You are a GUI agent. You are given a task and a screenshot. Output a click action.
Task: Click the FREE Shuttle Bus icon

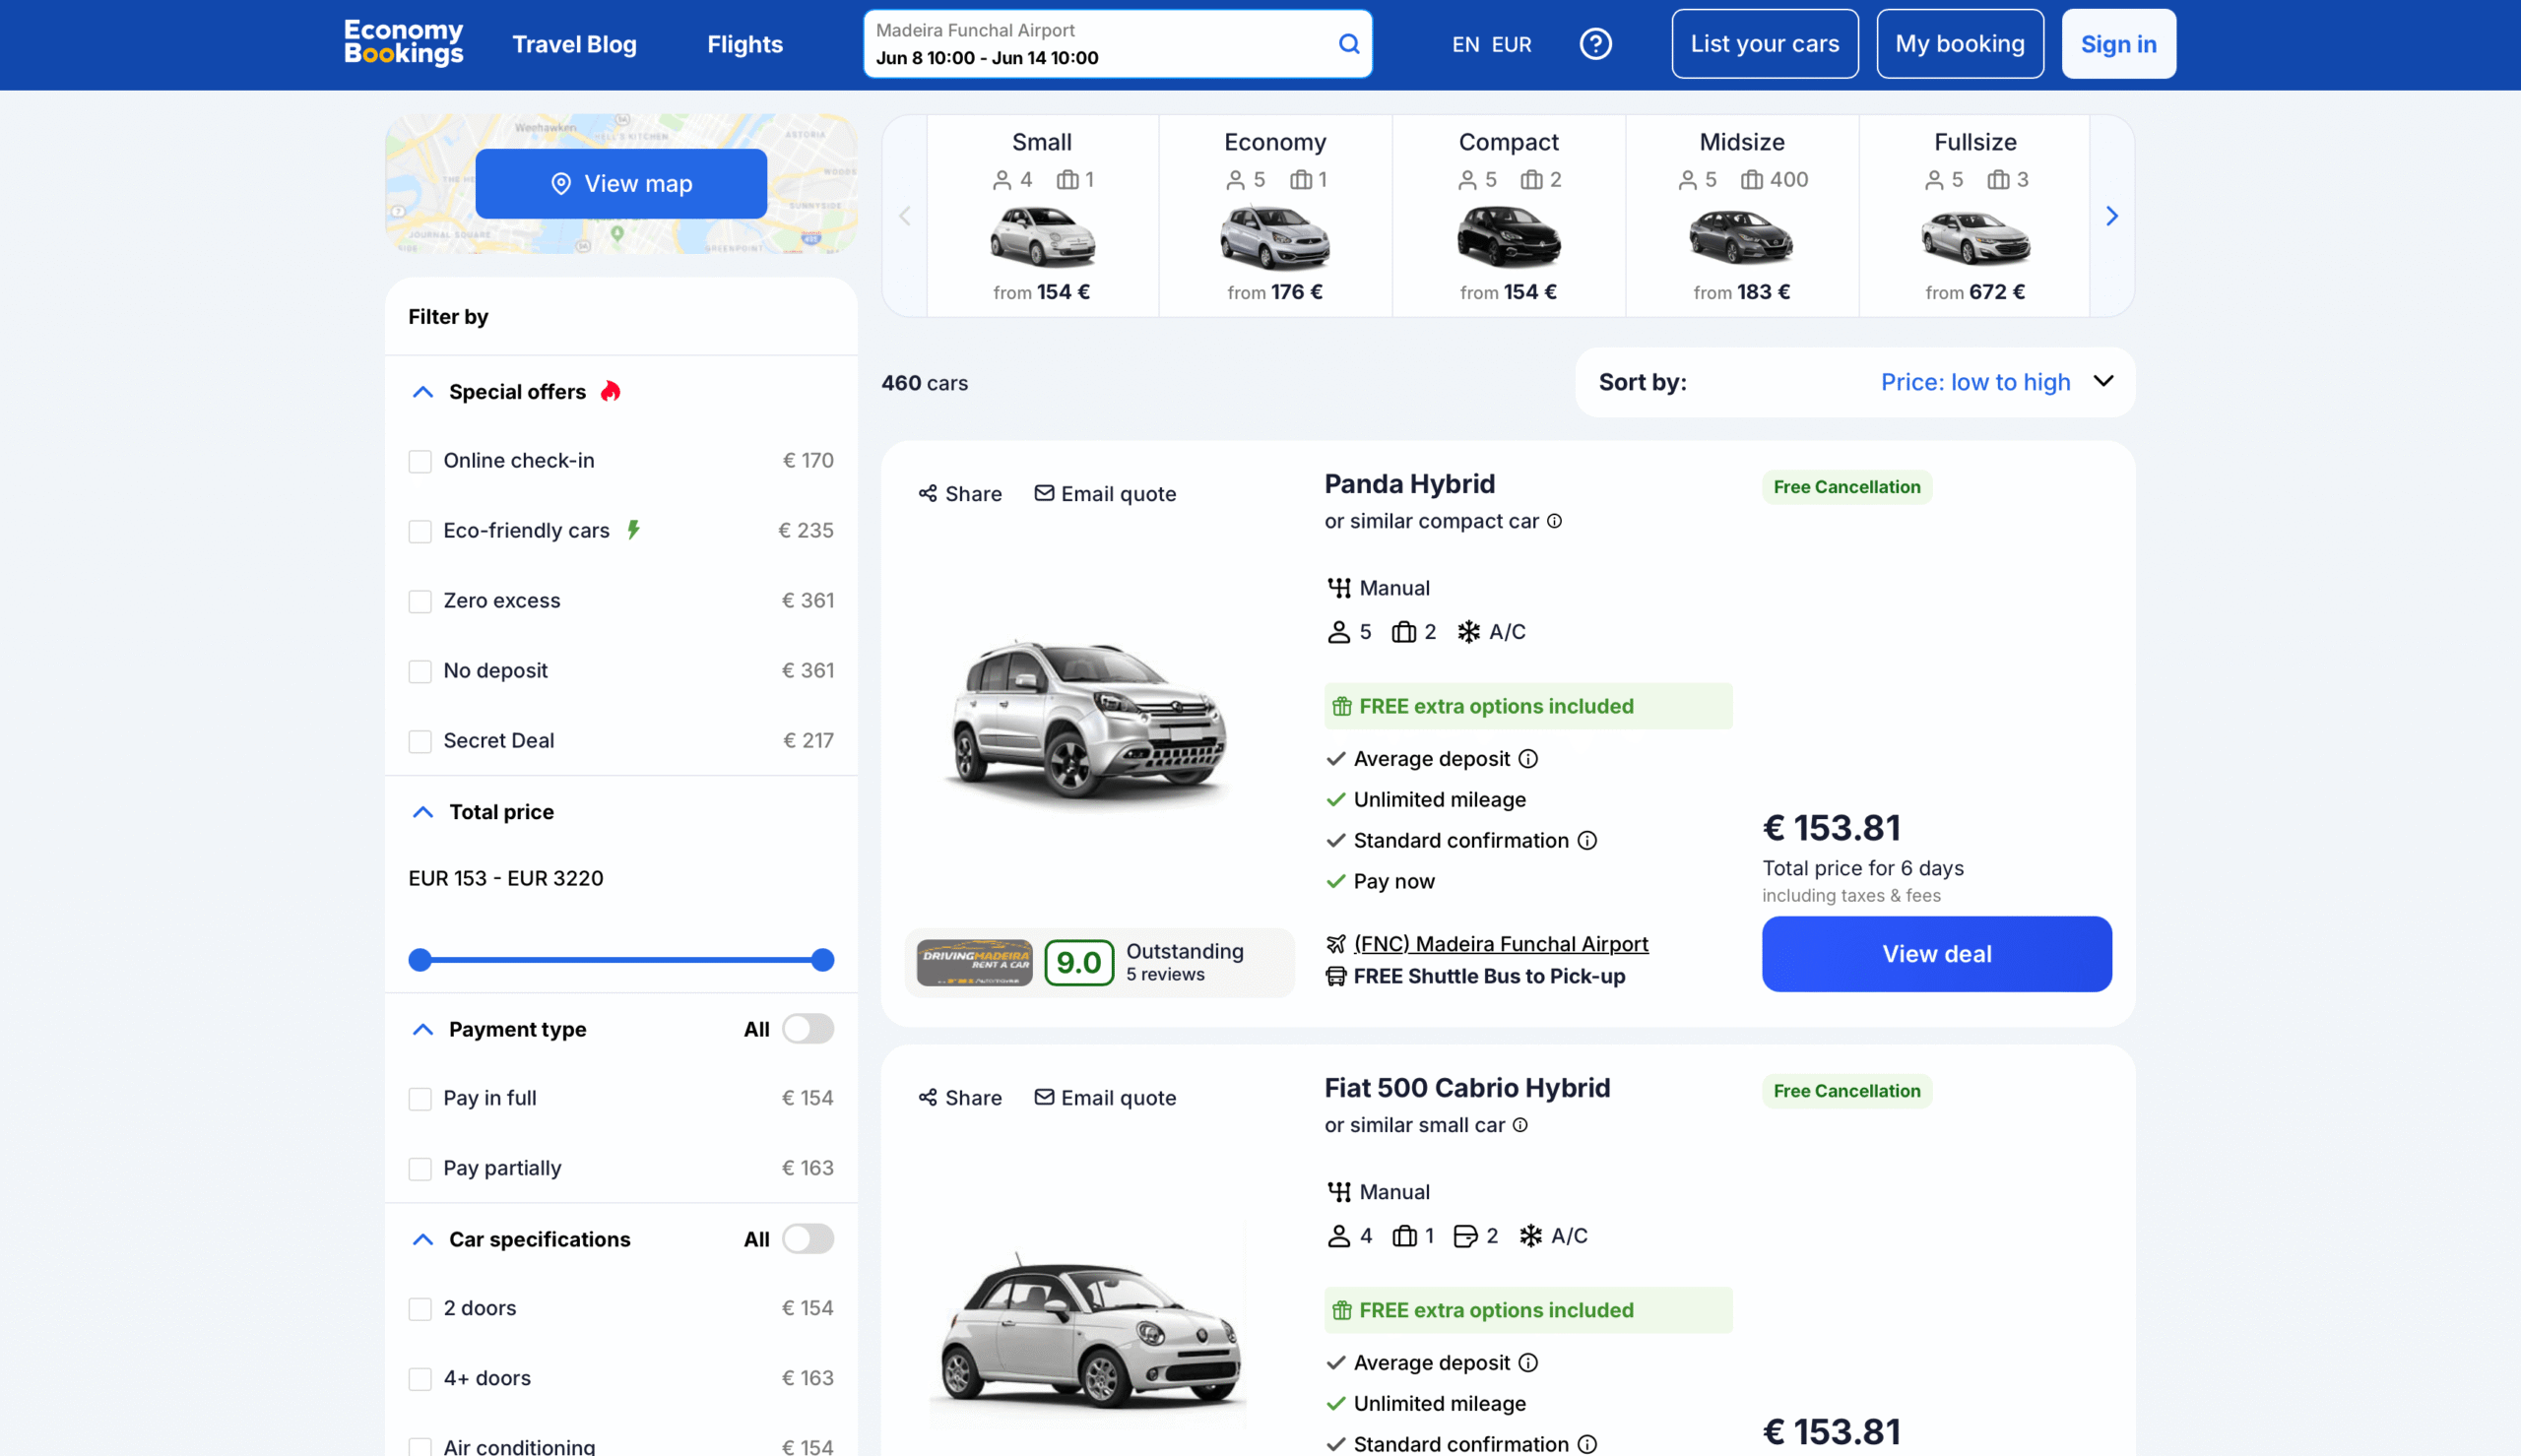point(1336,977)
